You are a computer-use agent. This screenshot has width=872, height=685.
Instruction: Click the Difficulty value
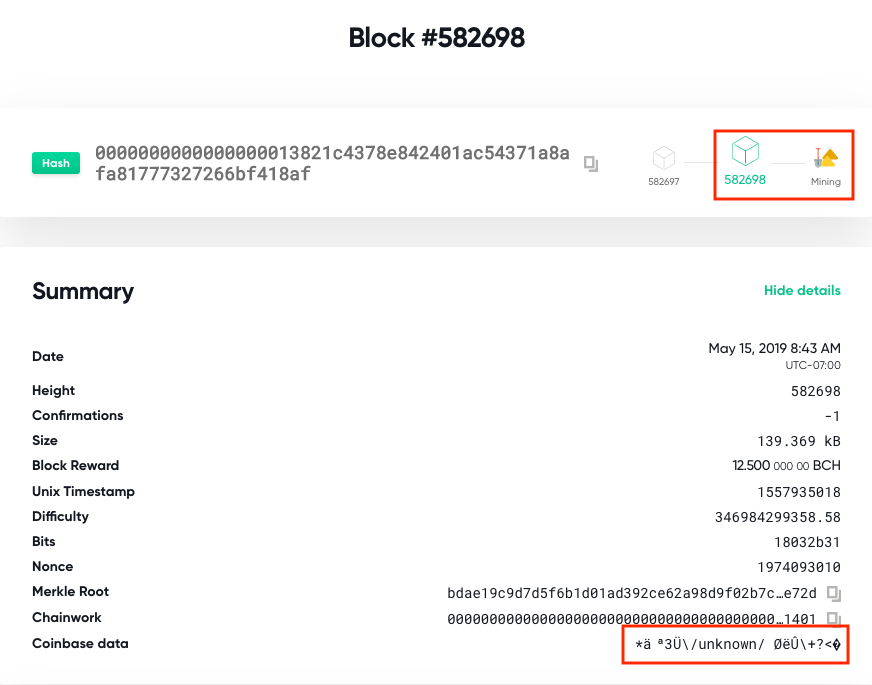(x=778, y=517)
